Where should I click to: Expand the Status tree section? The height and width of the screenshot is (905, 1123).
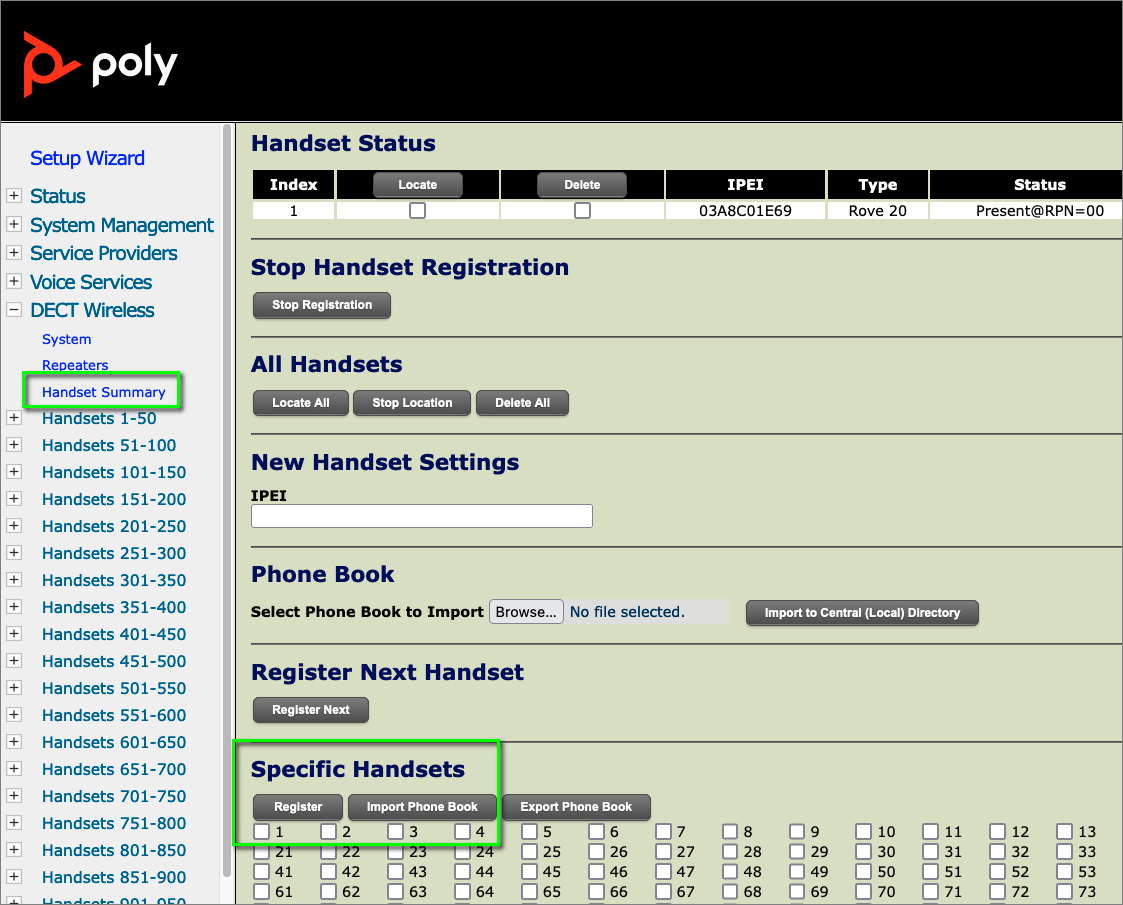coord(14,196)
